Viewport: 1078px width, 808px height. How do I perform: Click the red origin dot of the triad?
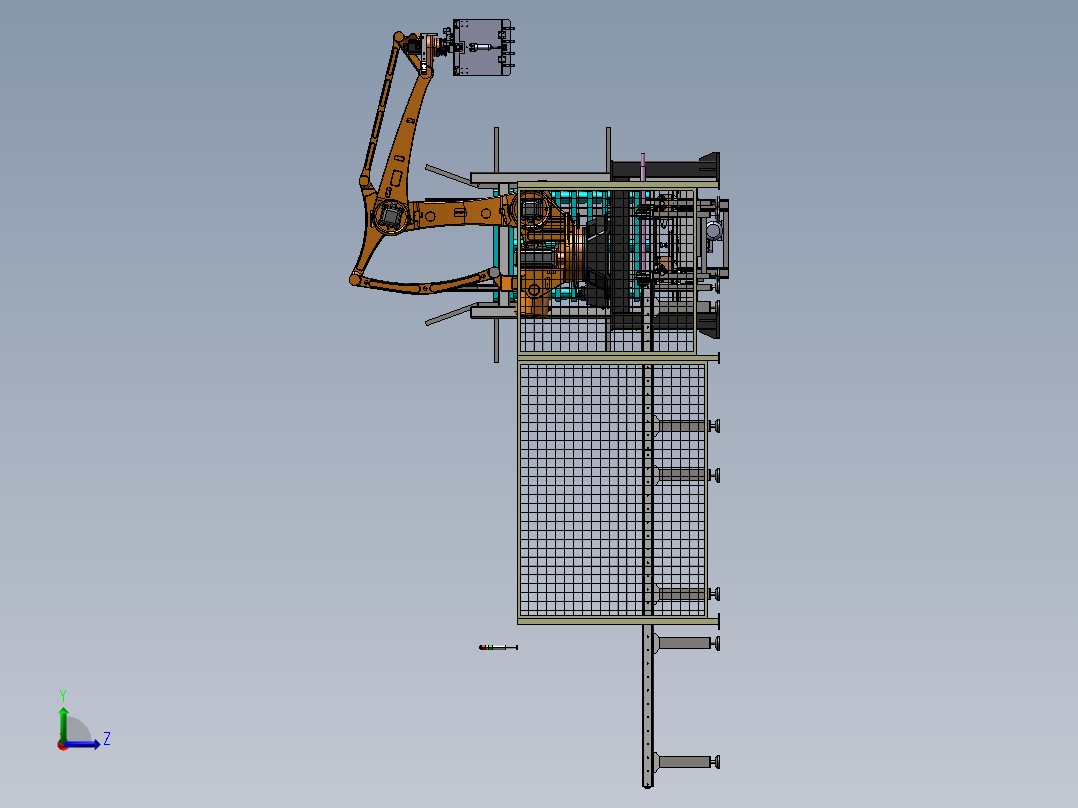(62, 745)
